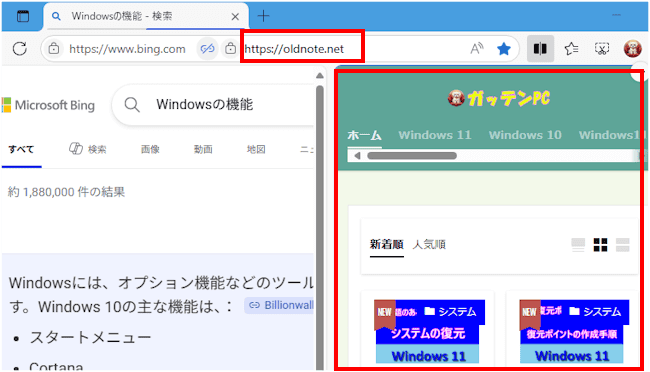Toggle the split screen button
The width and height of the screenshot is (650, 372).
click(540, 49)
